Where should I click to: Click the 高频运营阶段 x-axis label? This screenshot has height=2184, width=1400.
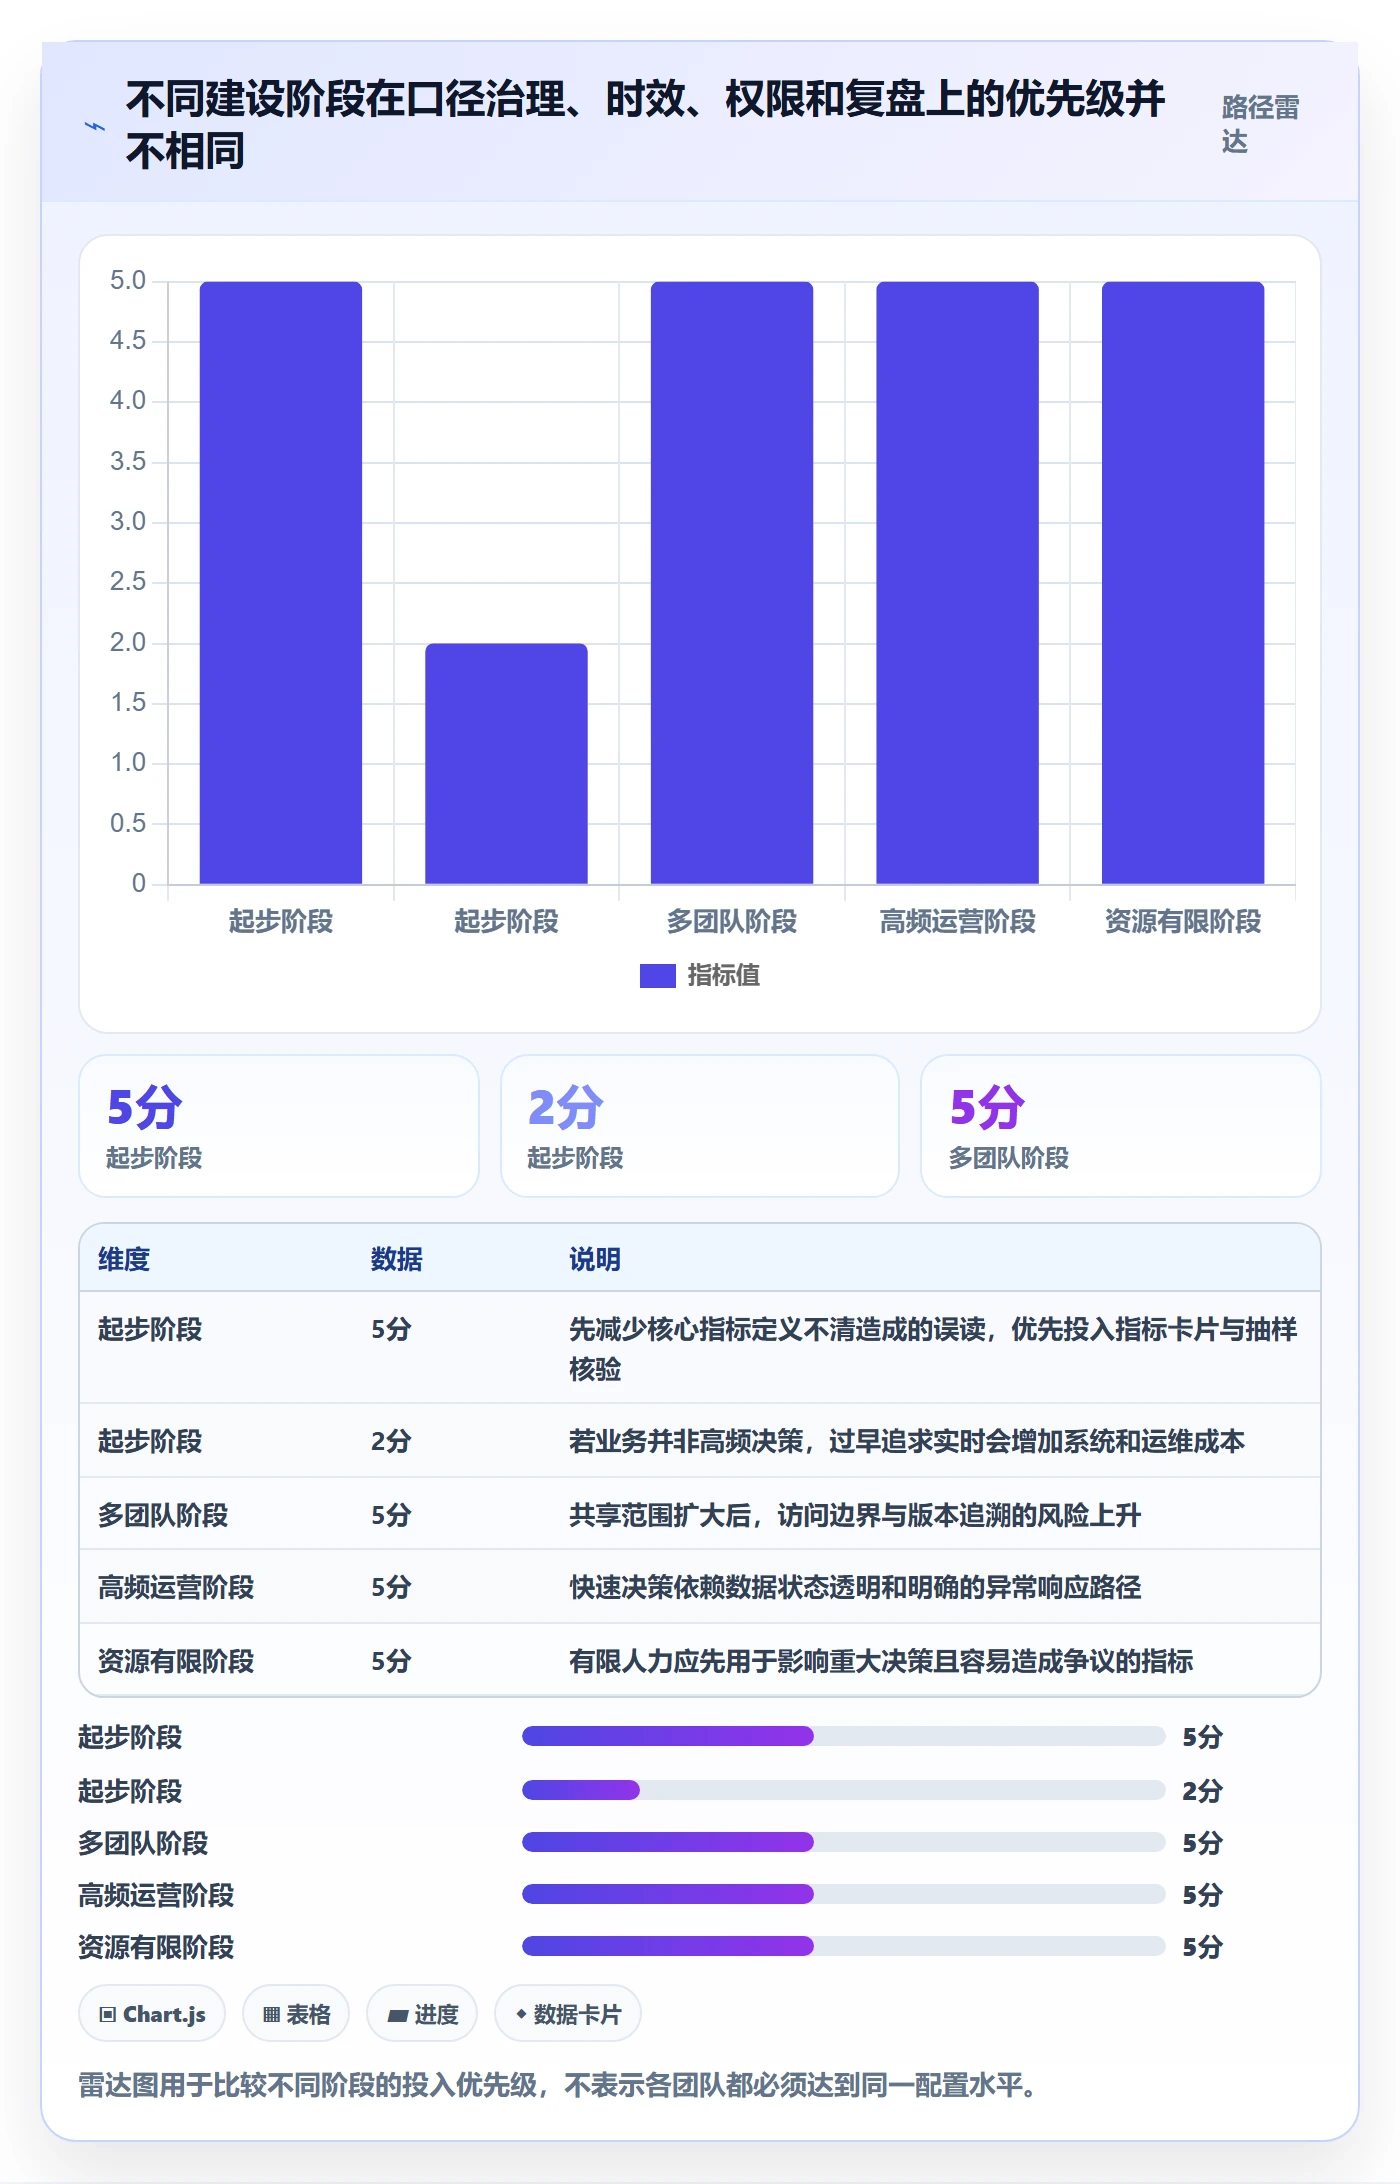tap(958, 921)
